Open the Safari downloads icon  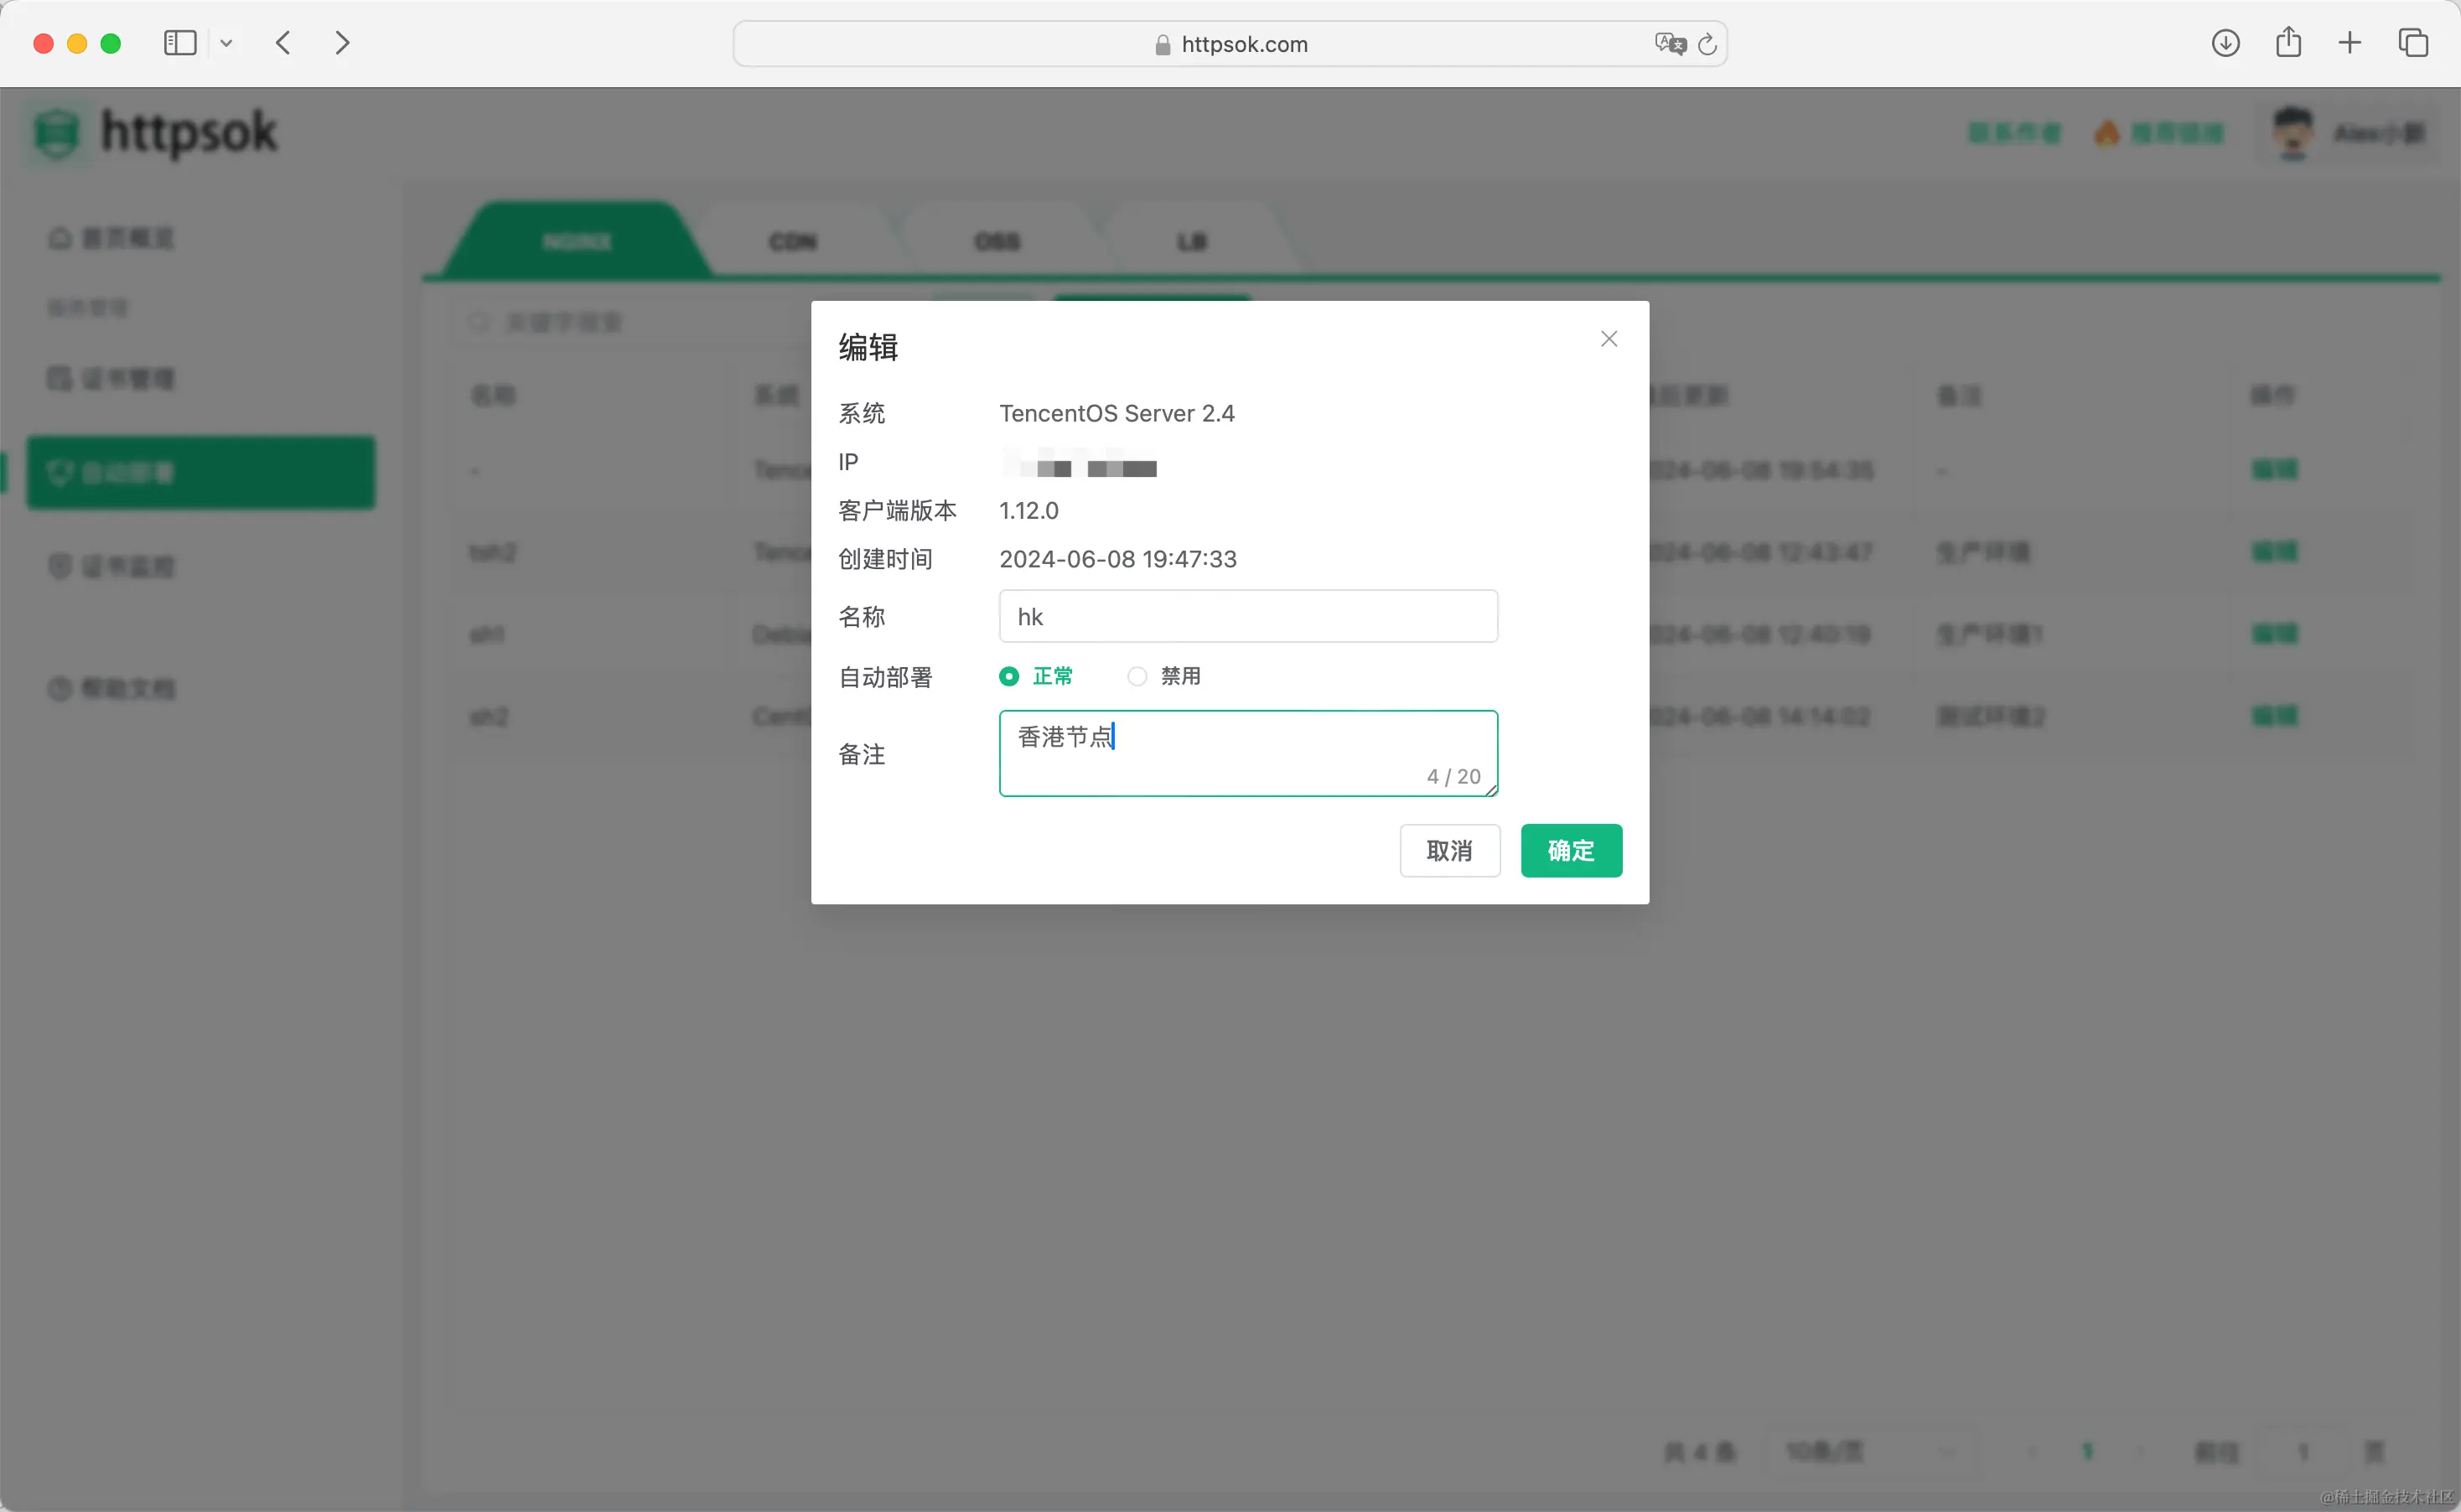pos(2225,43)
